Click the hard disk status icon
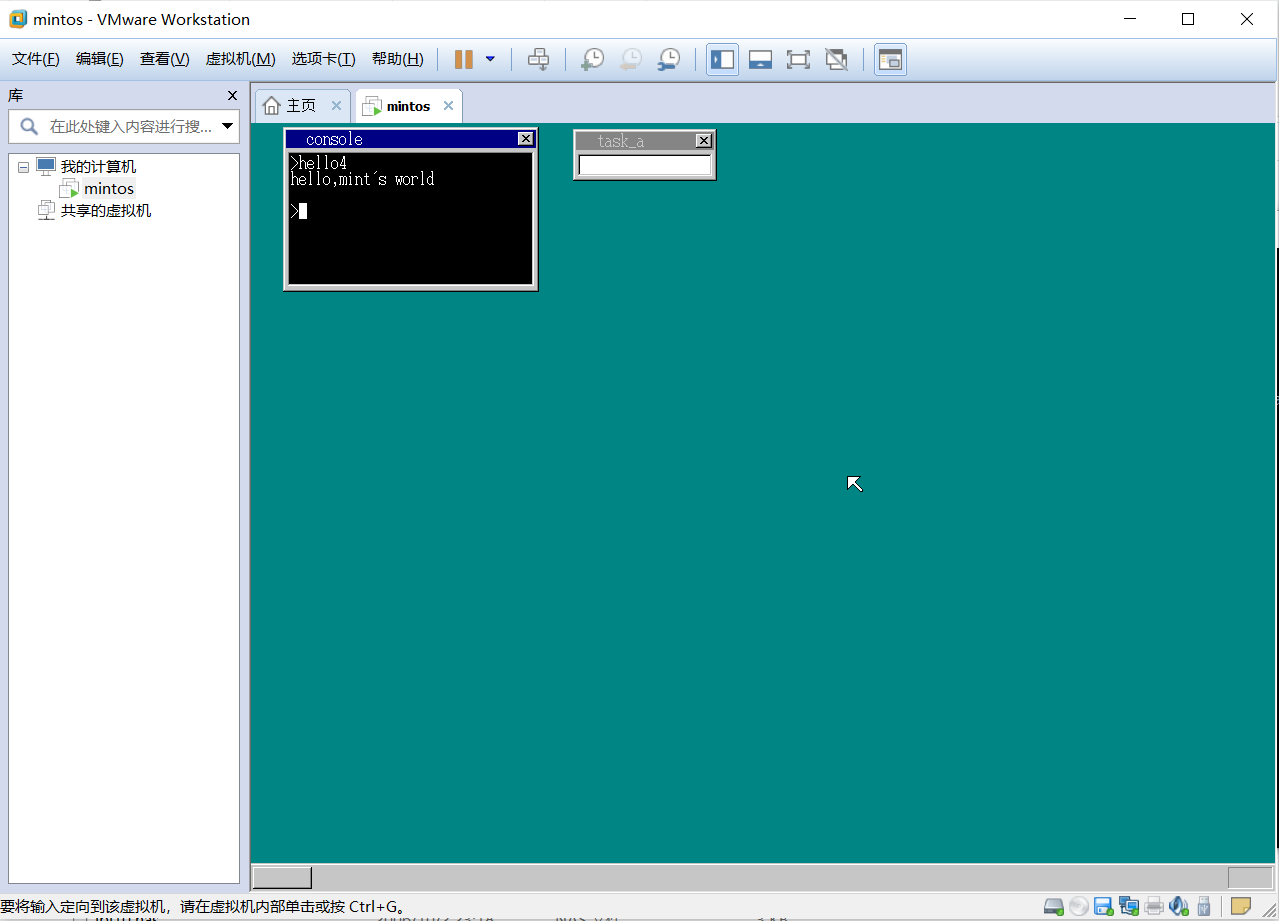This screenshot has width=1279, height=921. tap(1054, 907)
